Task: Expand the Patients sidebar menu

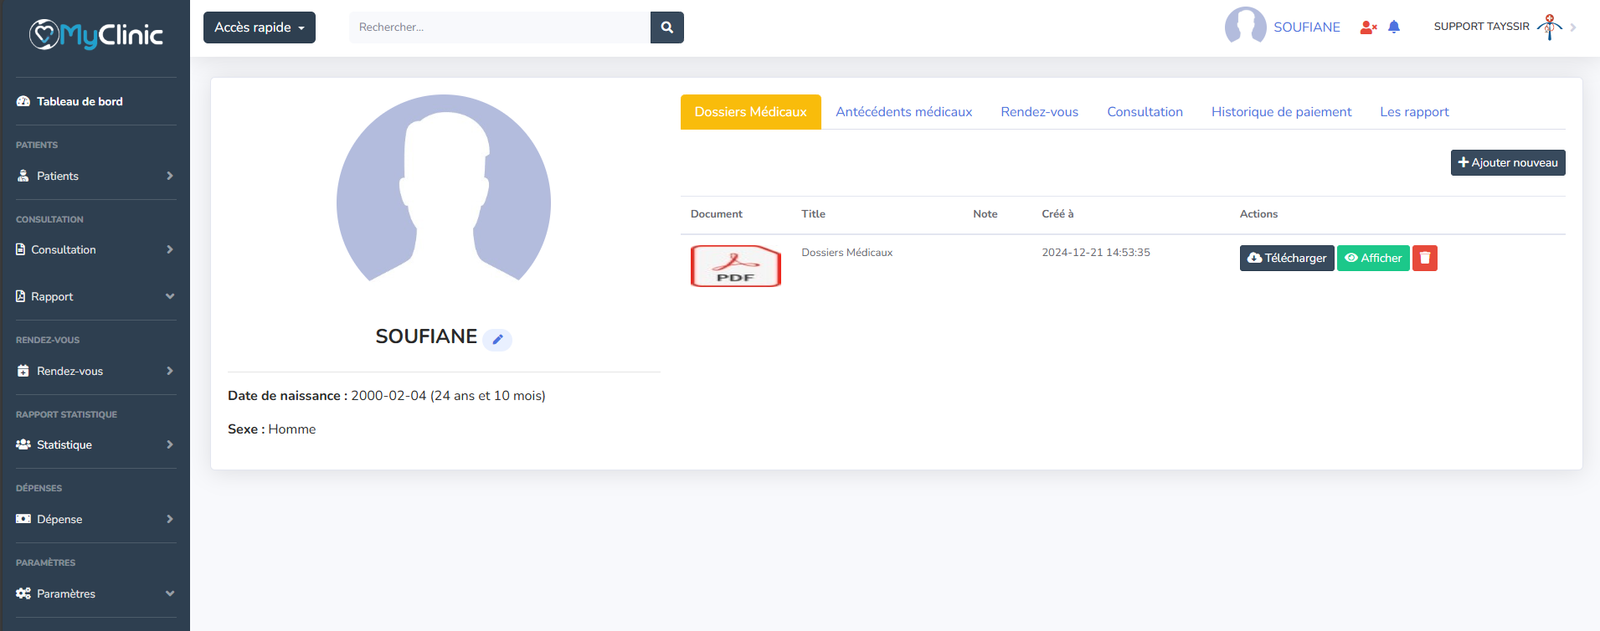Action: click(95, 176)
